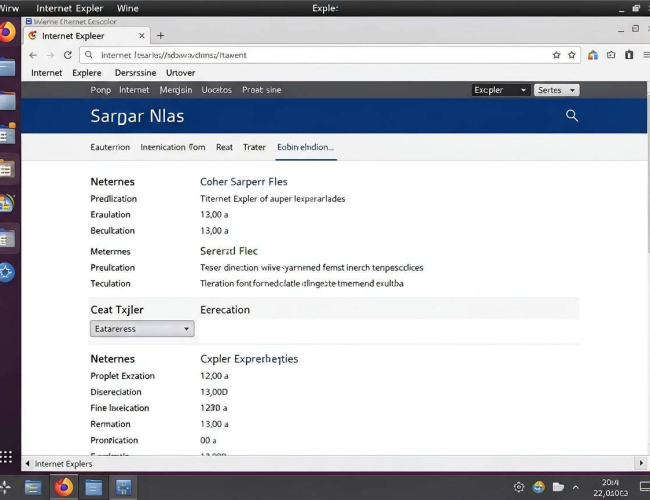Click the Proat sine navbar link

pyautogui.click(x=262, y=90)
